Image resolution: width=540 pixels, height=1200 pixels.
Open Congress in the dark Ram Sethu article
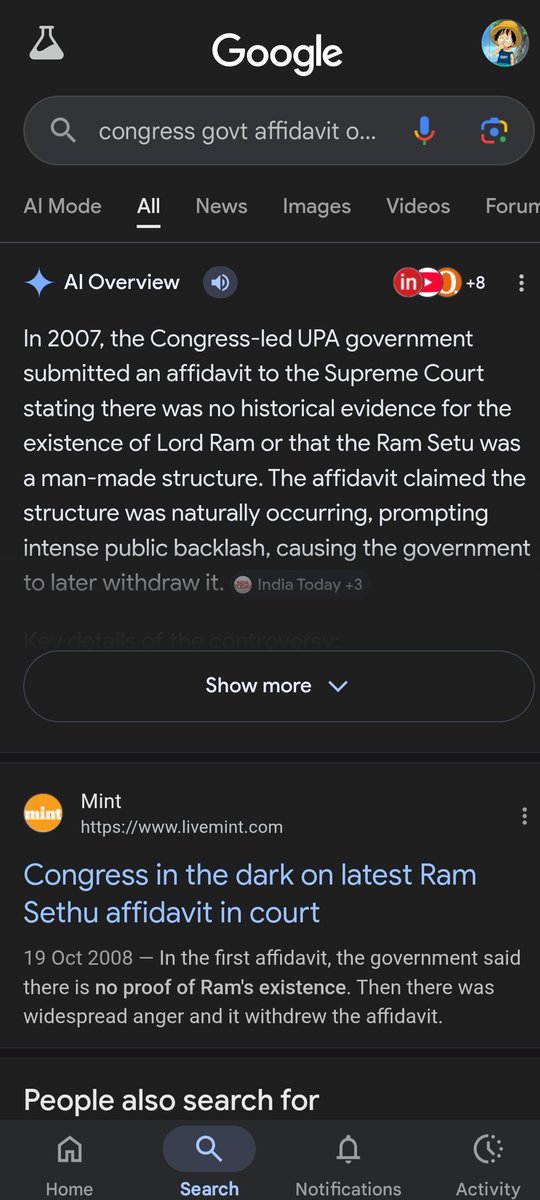pos(249,893)
